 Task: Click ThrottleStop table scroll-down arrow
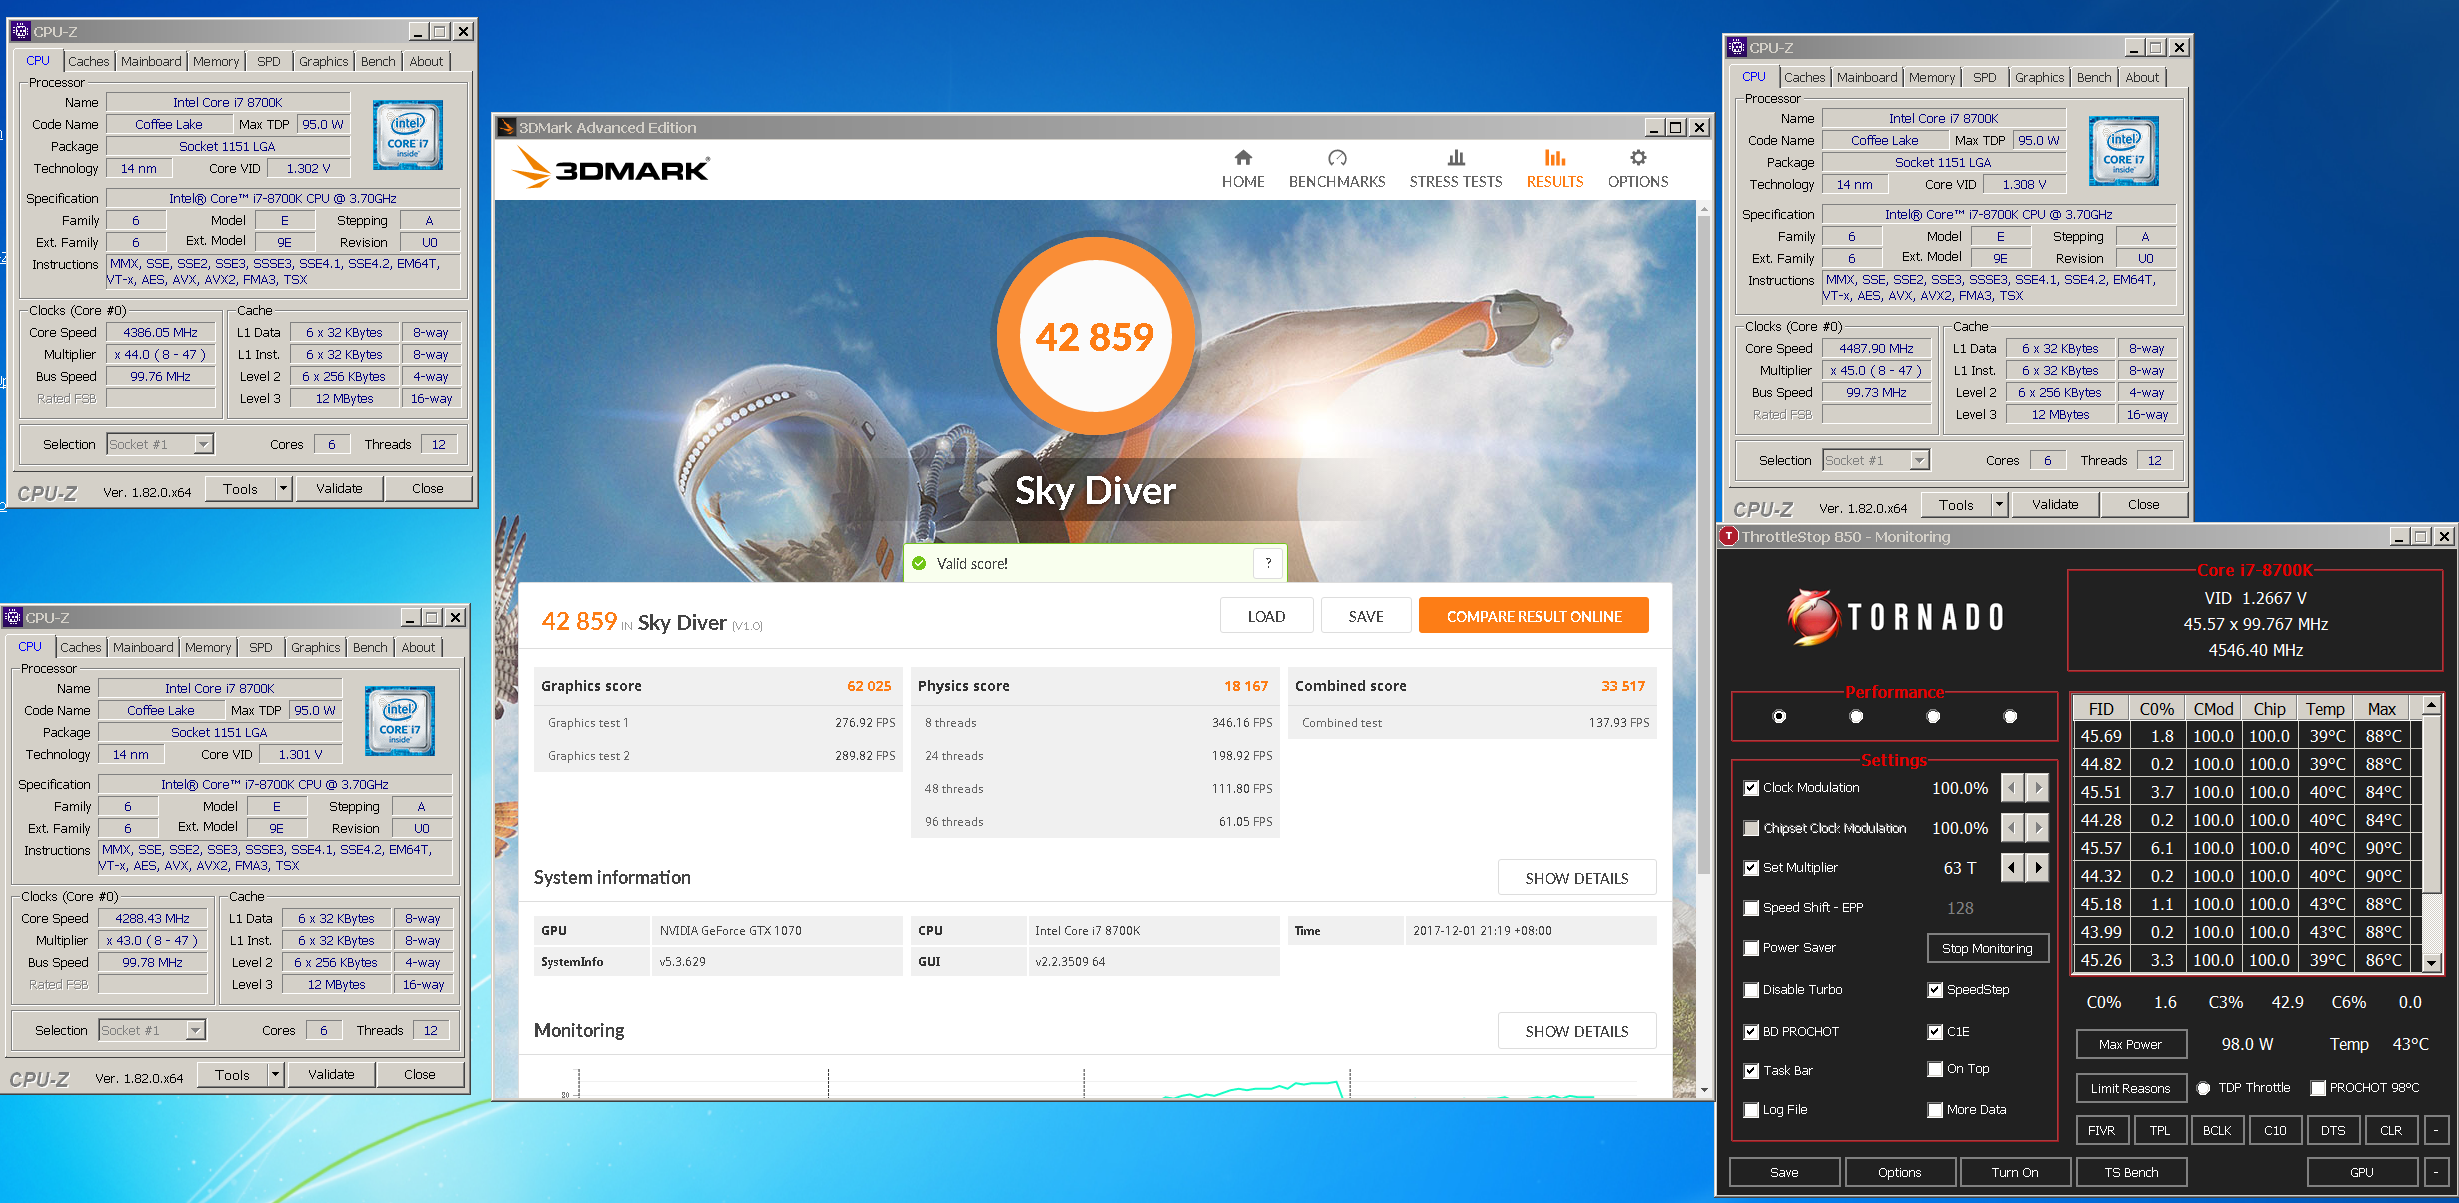(2431, 962)
